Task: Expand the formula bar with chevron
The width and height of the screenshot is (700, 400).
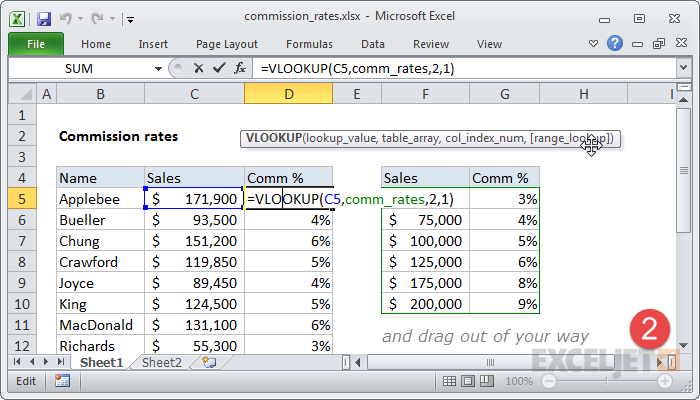Action: [x=683, y=68]
